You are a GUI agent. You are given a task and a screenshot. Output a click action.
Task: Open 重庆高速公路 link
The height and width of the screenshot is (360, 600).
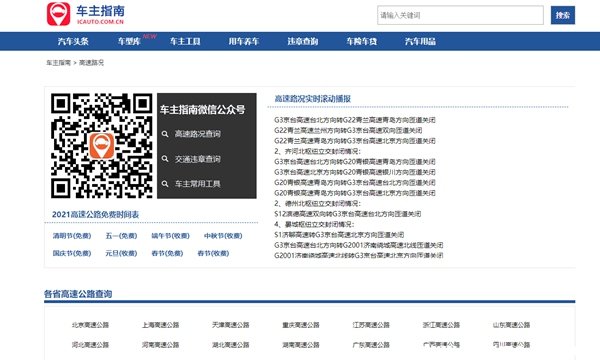301,325
